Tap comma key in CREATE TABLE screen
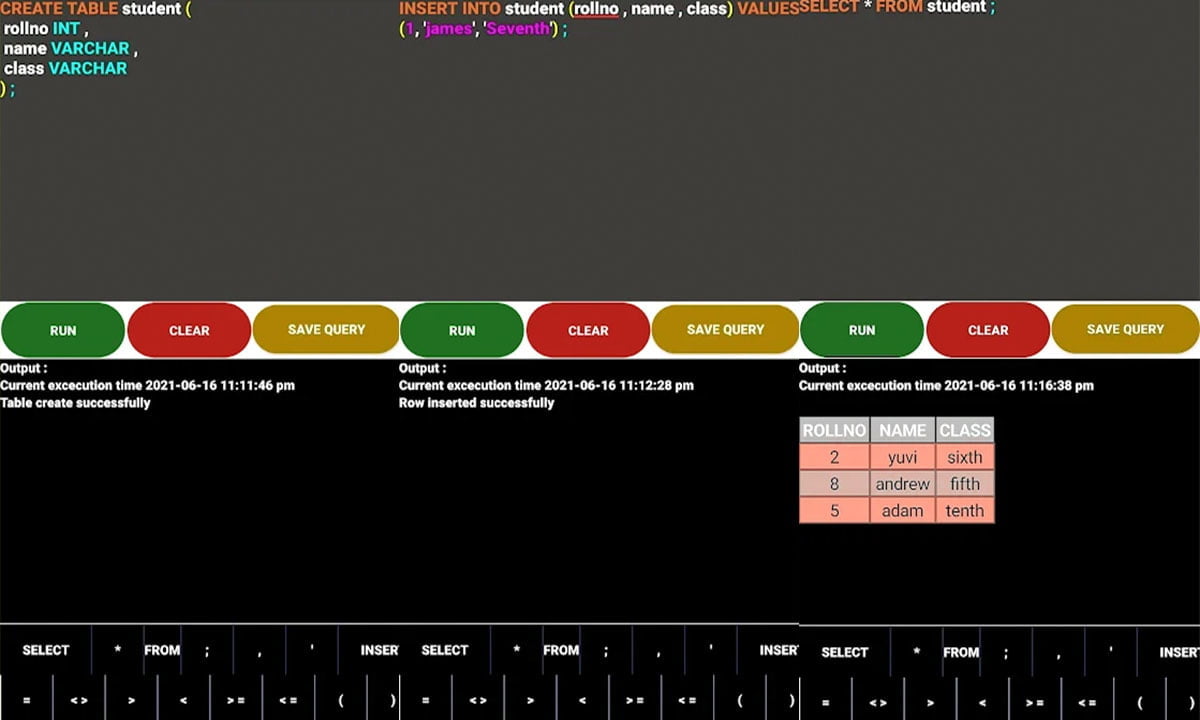1200x720 pixels. tap(259, 650)
